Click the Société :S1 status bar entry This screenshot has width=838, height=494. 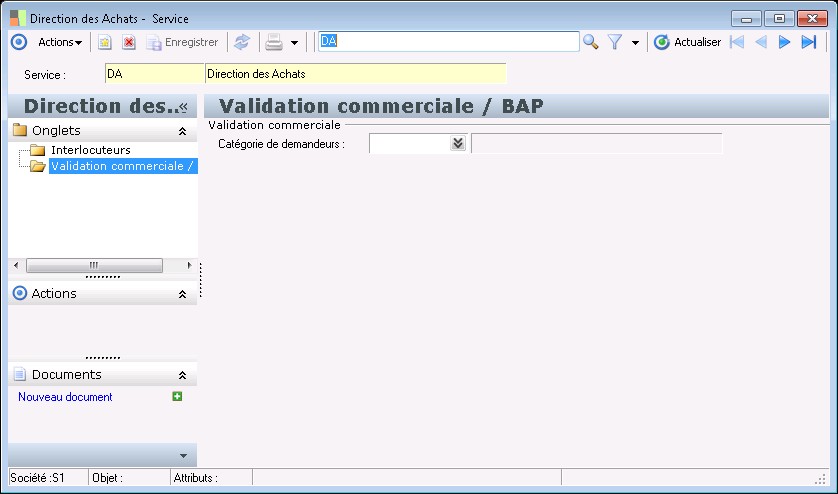[49, 477]
